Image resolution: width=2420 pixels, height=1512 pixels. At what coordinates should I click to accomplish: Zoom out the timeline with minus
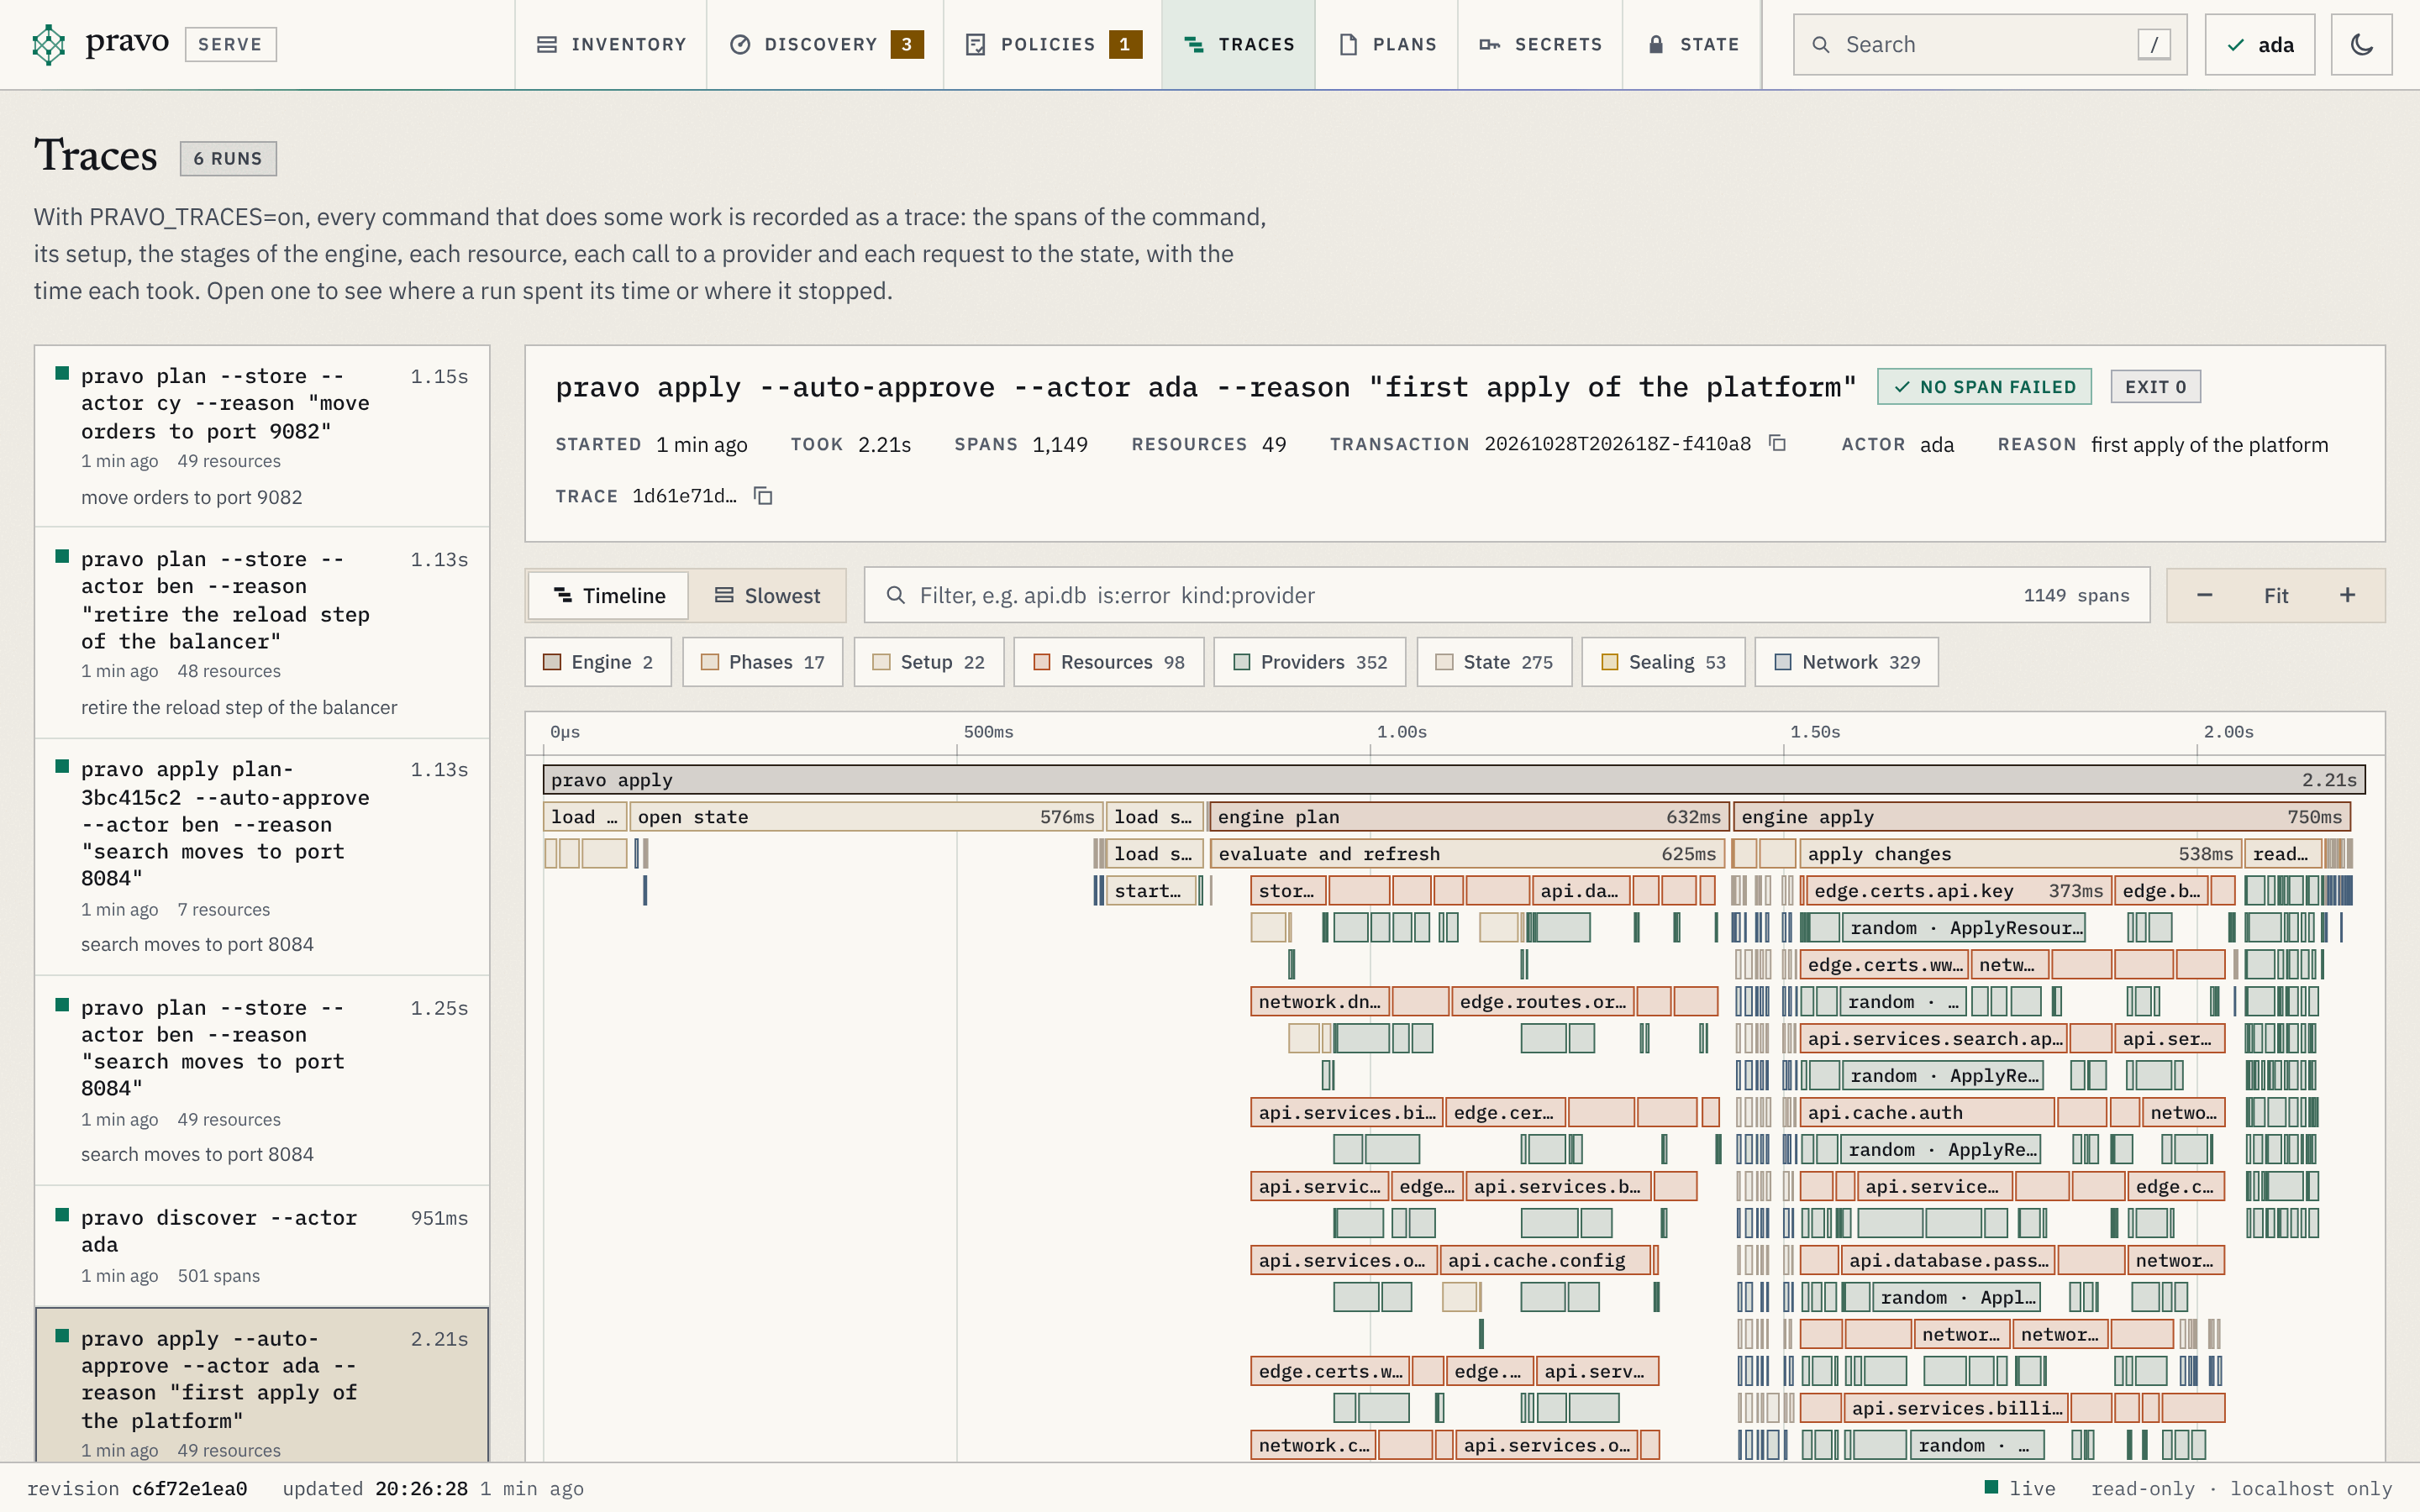point(2204,595)
